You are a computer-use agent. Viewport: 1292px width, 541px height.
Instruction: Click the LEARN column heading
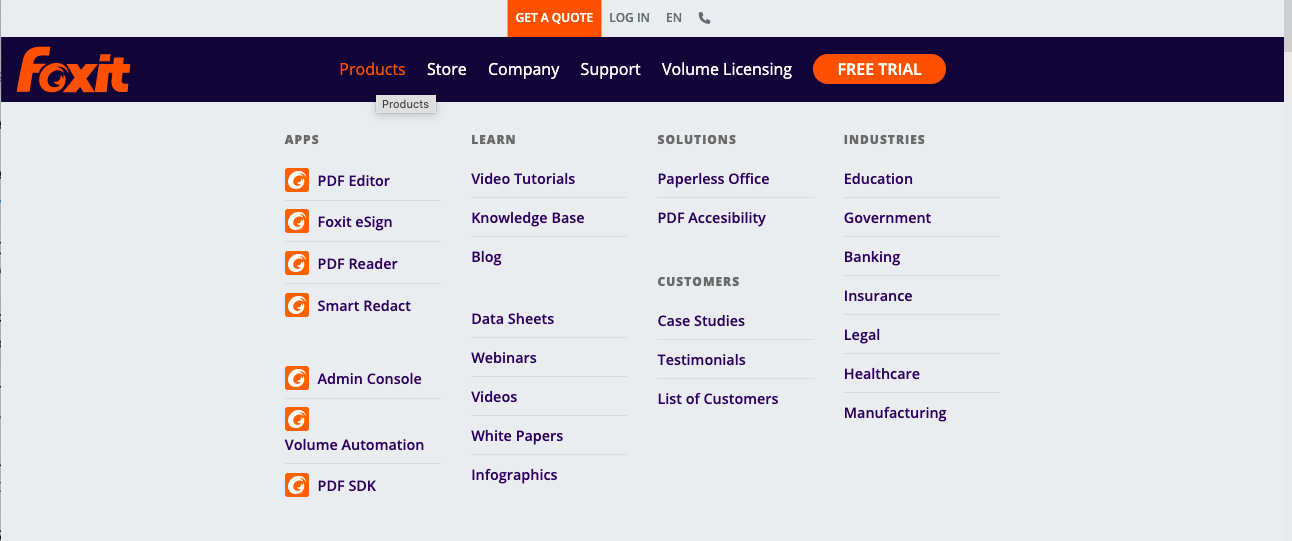493,140
